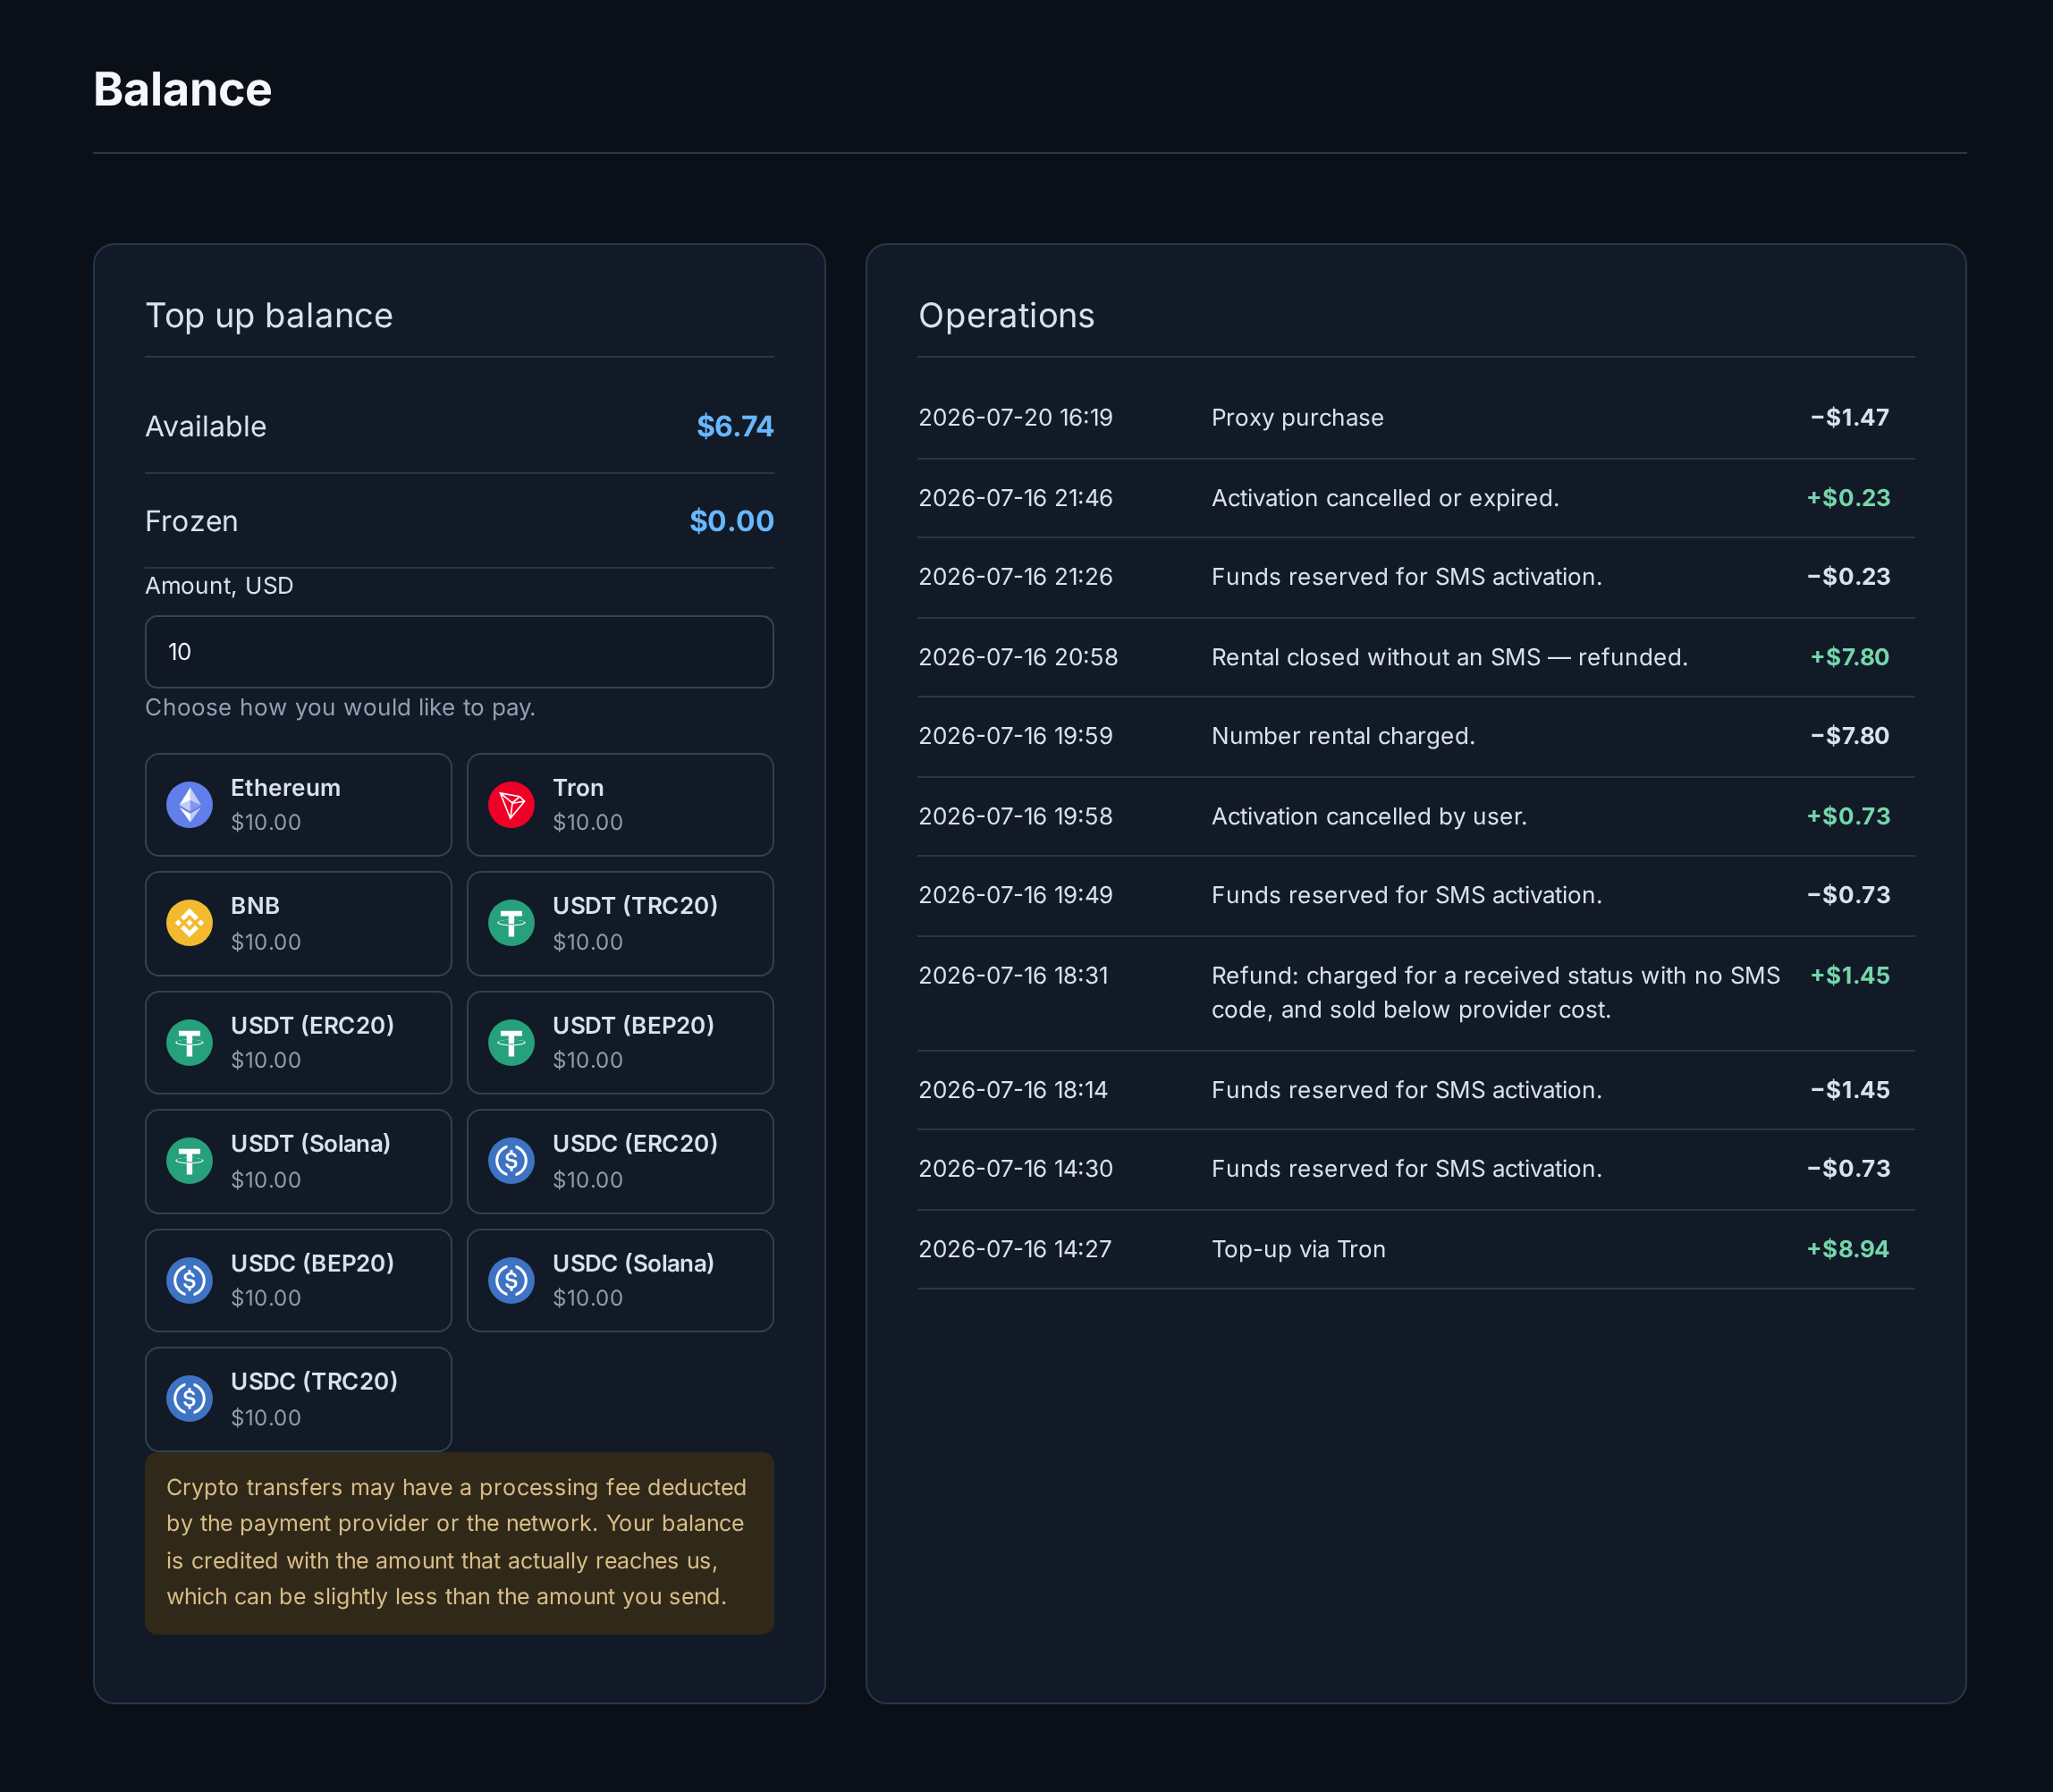
Task: Click 'Top-up via Tron' operation
Action: coord(1298,1250)
